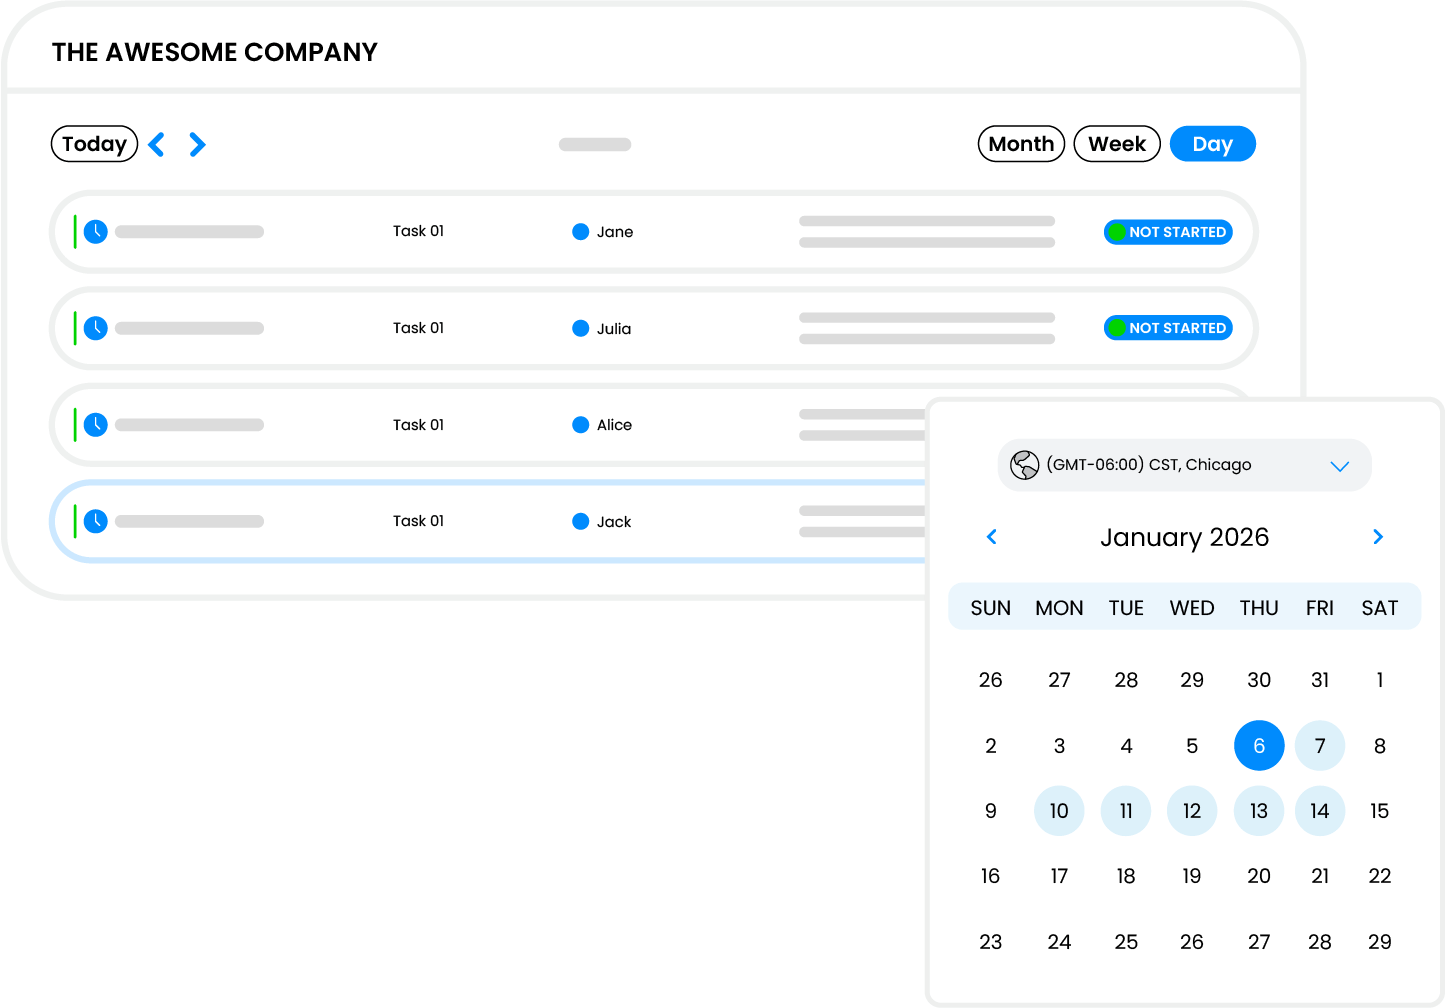Pick selected date 6 in calendar
The height and width of the screenshot is (1008, 1446).
coord(1258,746)
